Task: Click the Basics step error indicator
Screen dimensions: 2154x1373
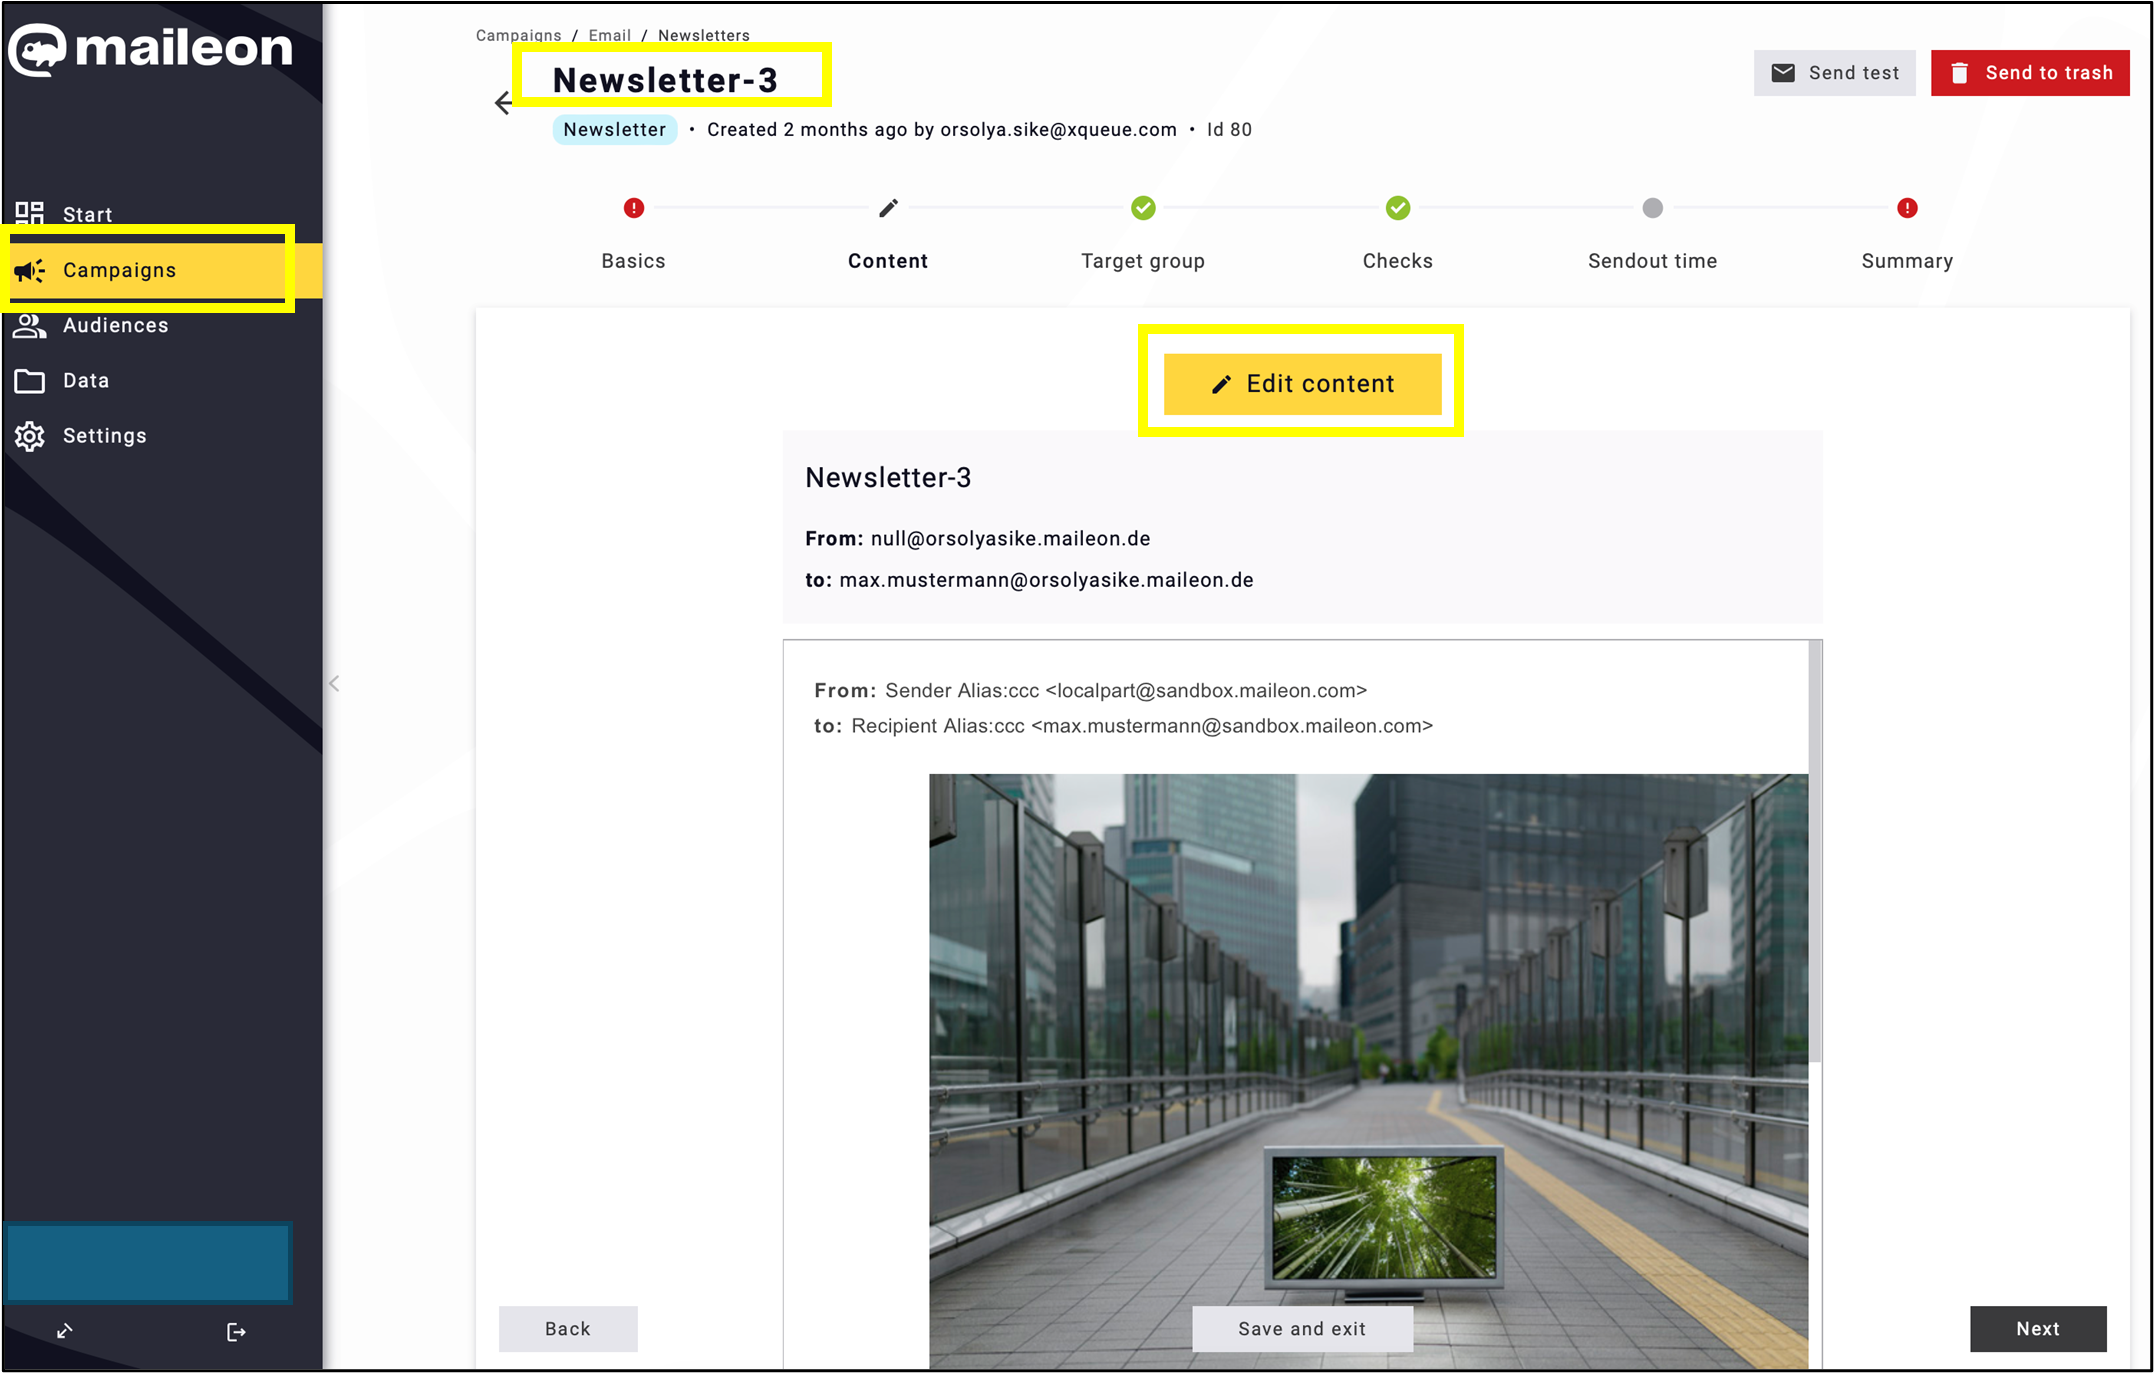Action: (633, 208)
